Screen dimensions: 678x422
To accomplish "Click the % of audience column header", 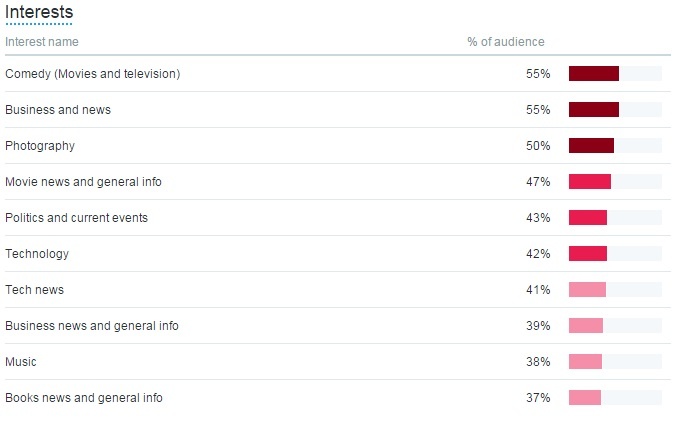I will 505,42.
